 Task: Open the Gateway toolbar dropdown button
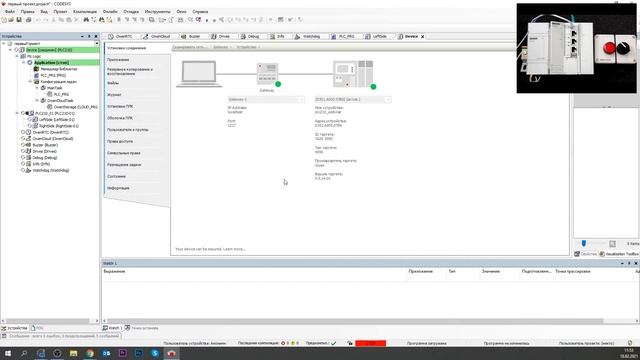[222, 47]
